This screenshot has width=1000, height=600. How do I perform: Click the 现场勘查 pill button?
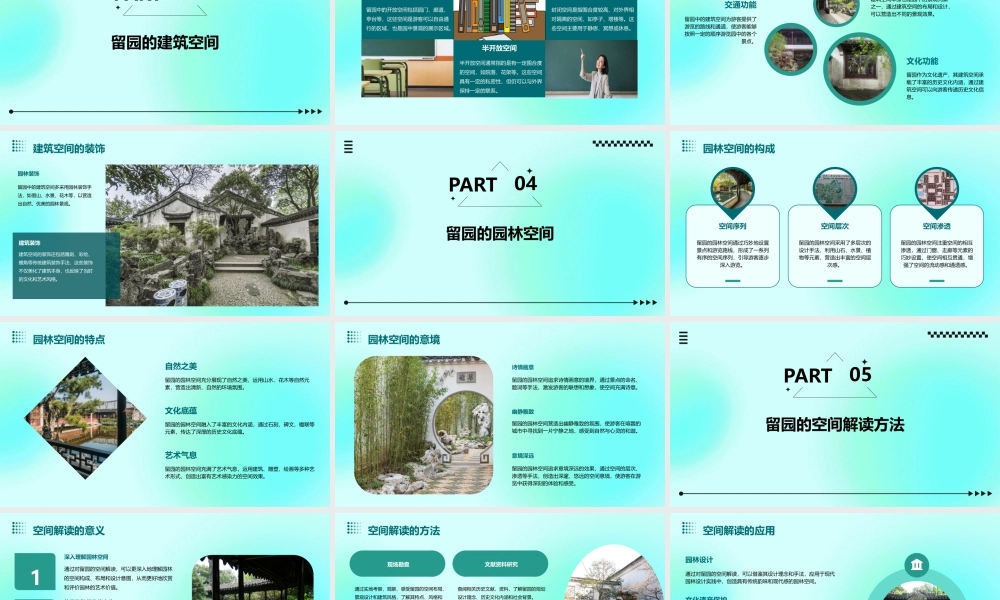pos(397,564)
